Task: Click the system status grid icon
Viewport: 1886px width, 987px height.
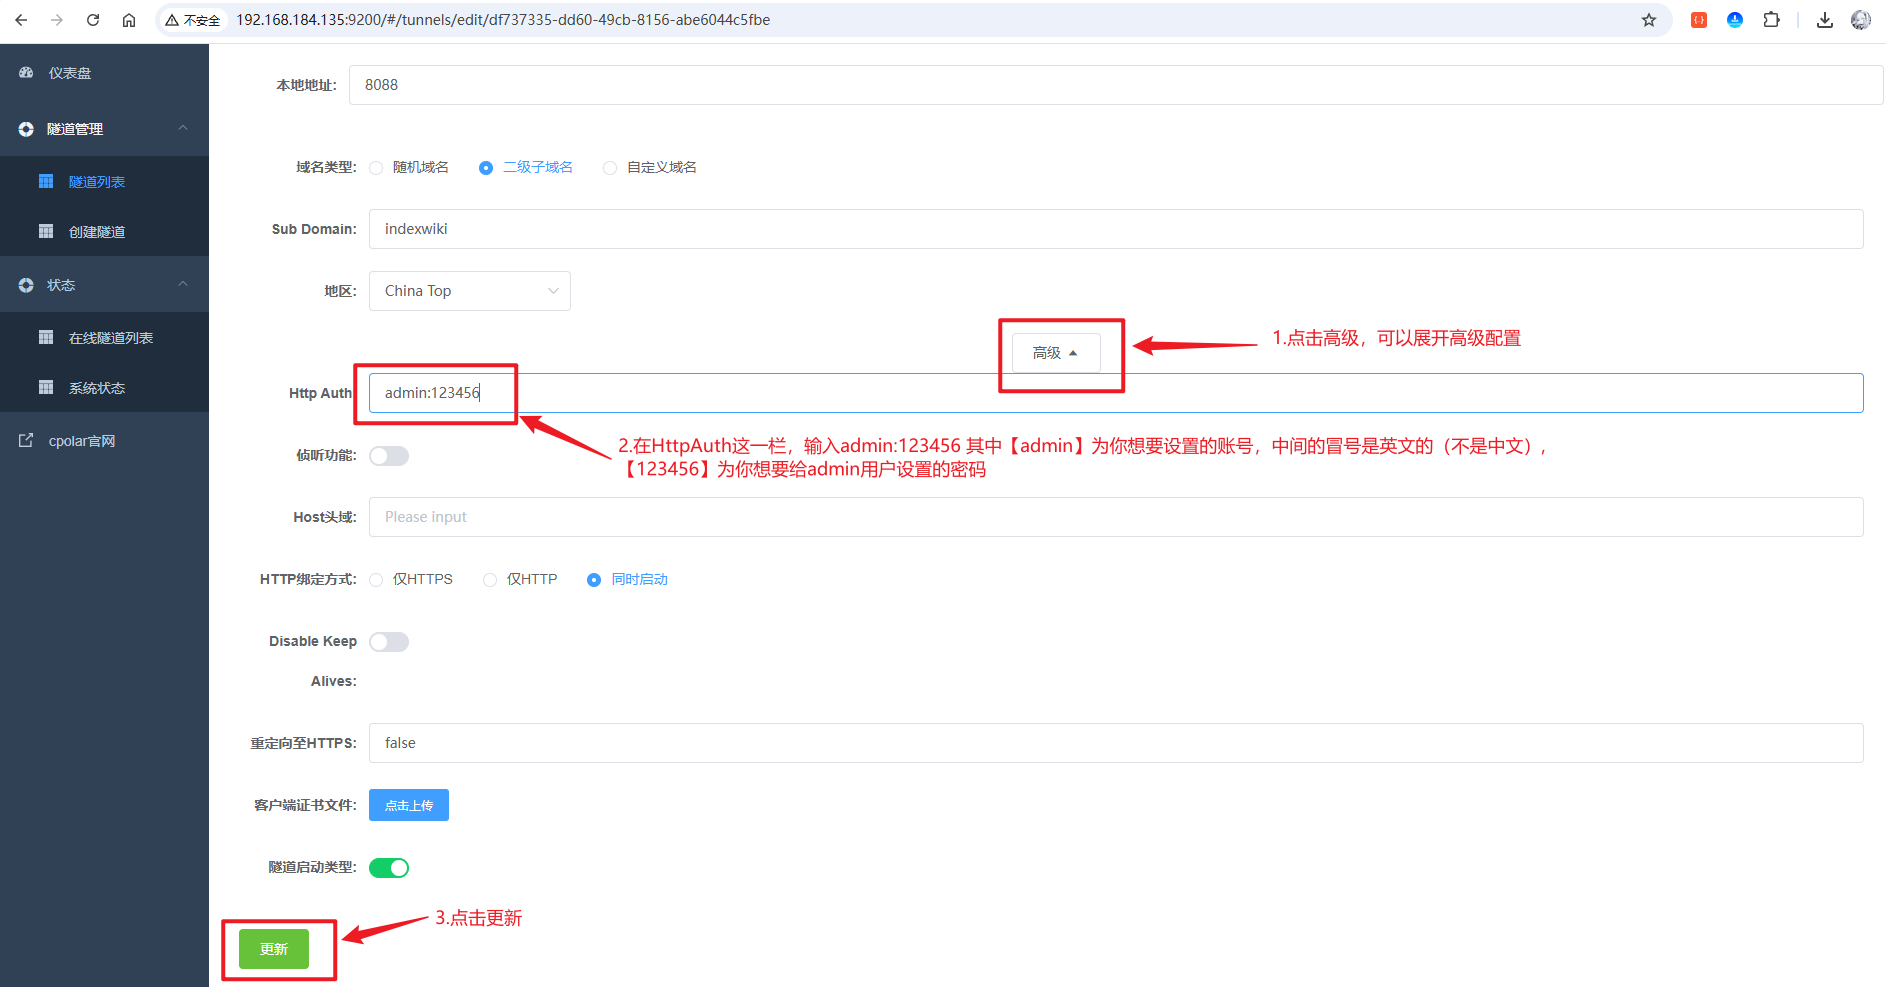Action: pyautogui.click(x=46, y=387)
